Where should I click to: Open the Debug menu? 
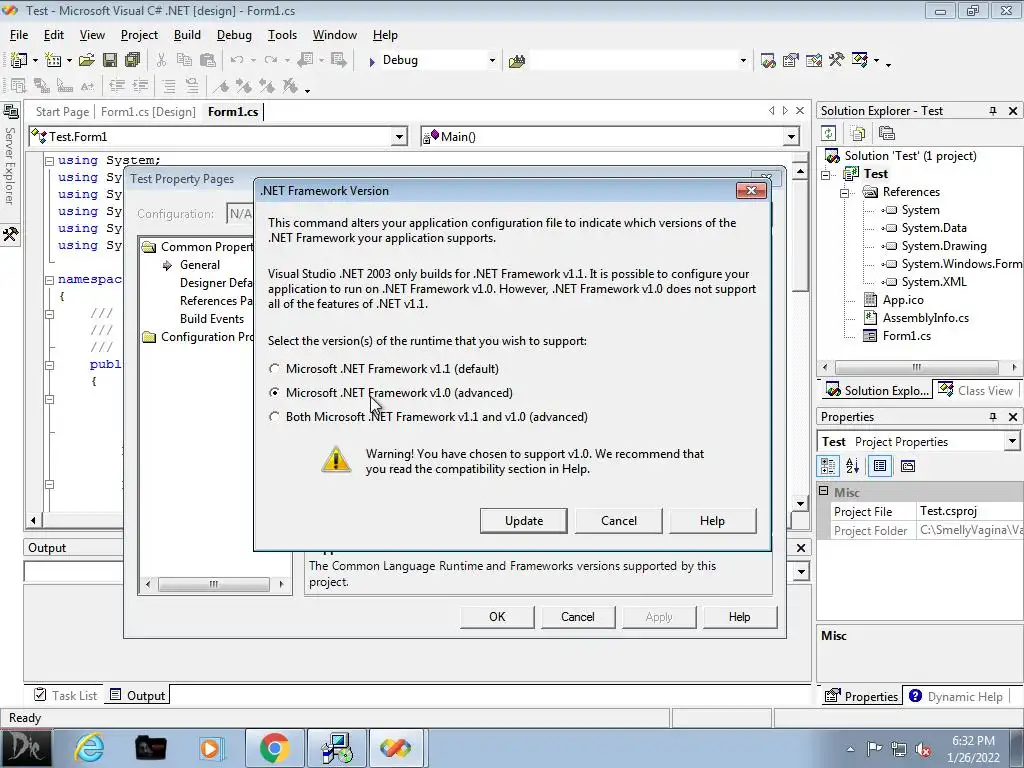(x=234, y=35)
